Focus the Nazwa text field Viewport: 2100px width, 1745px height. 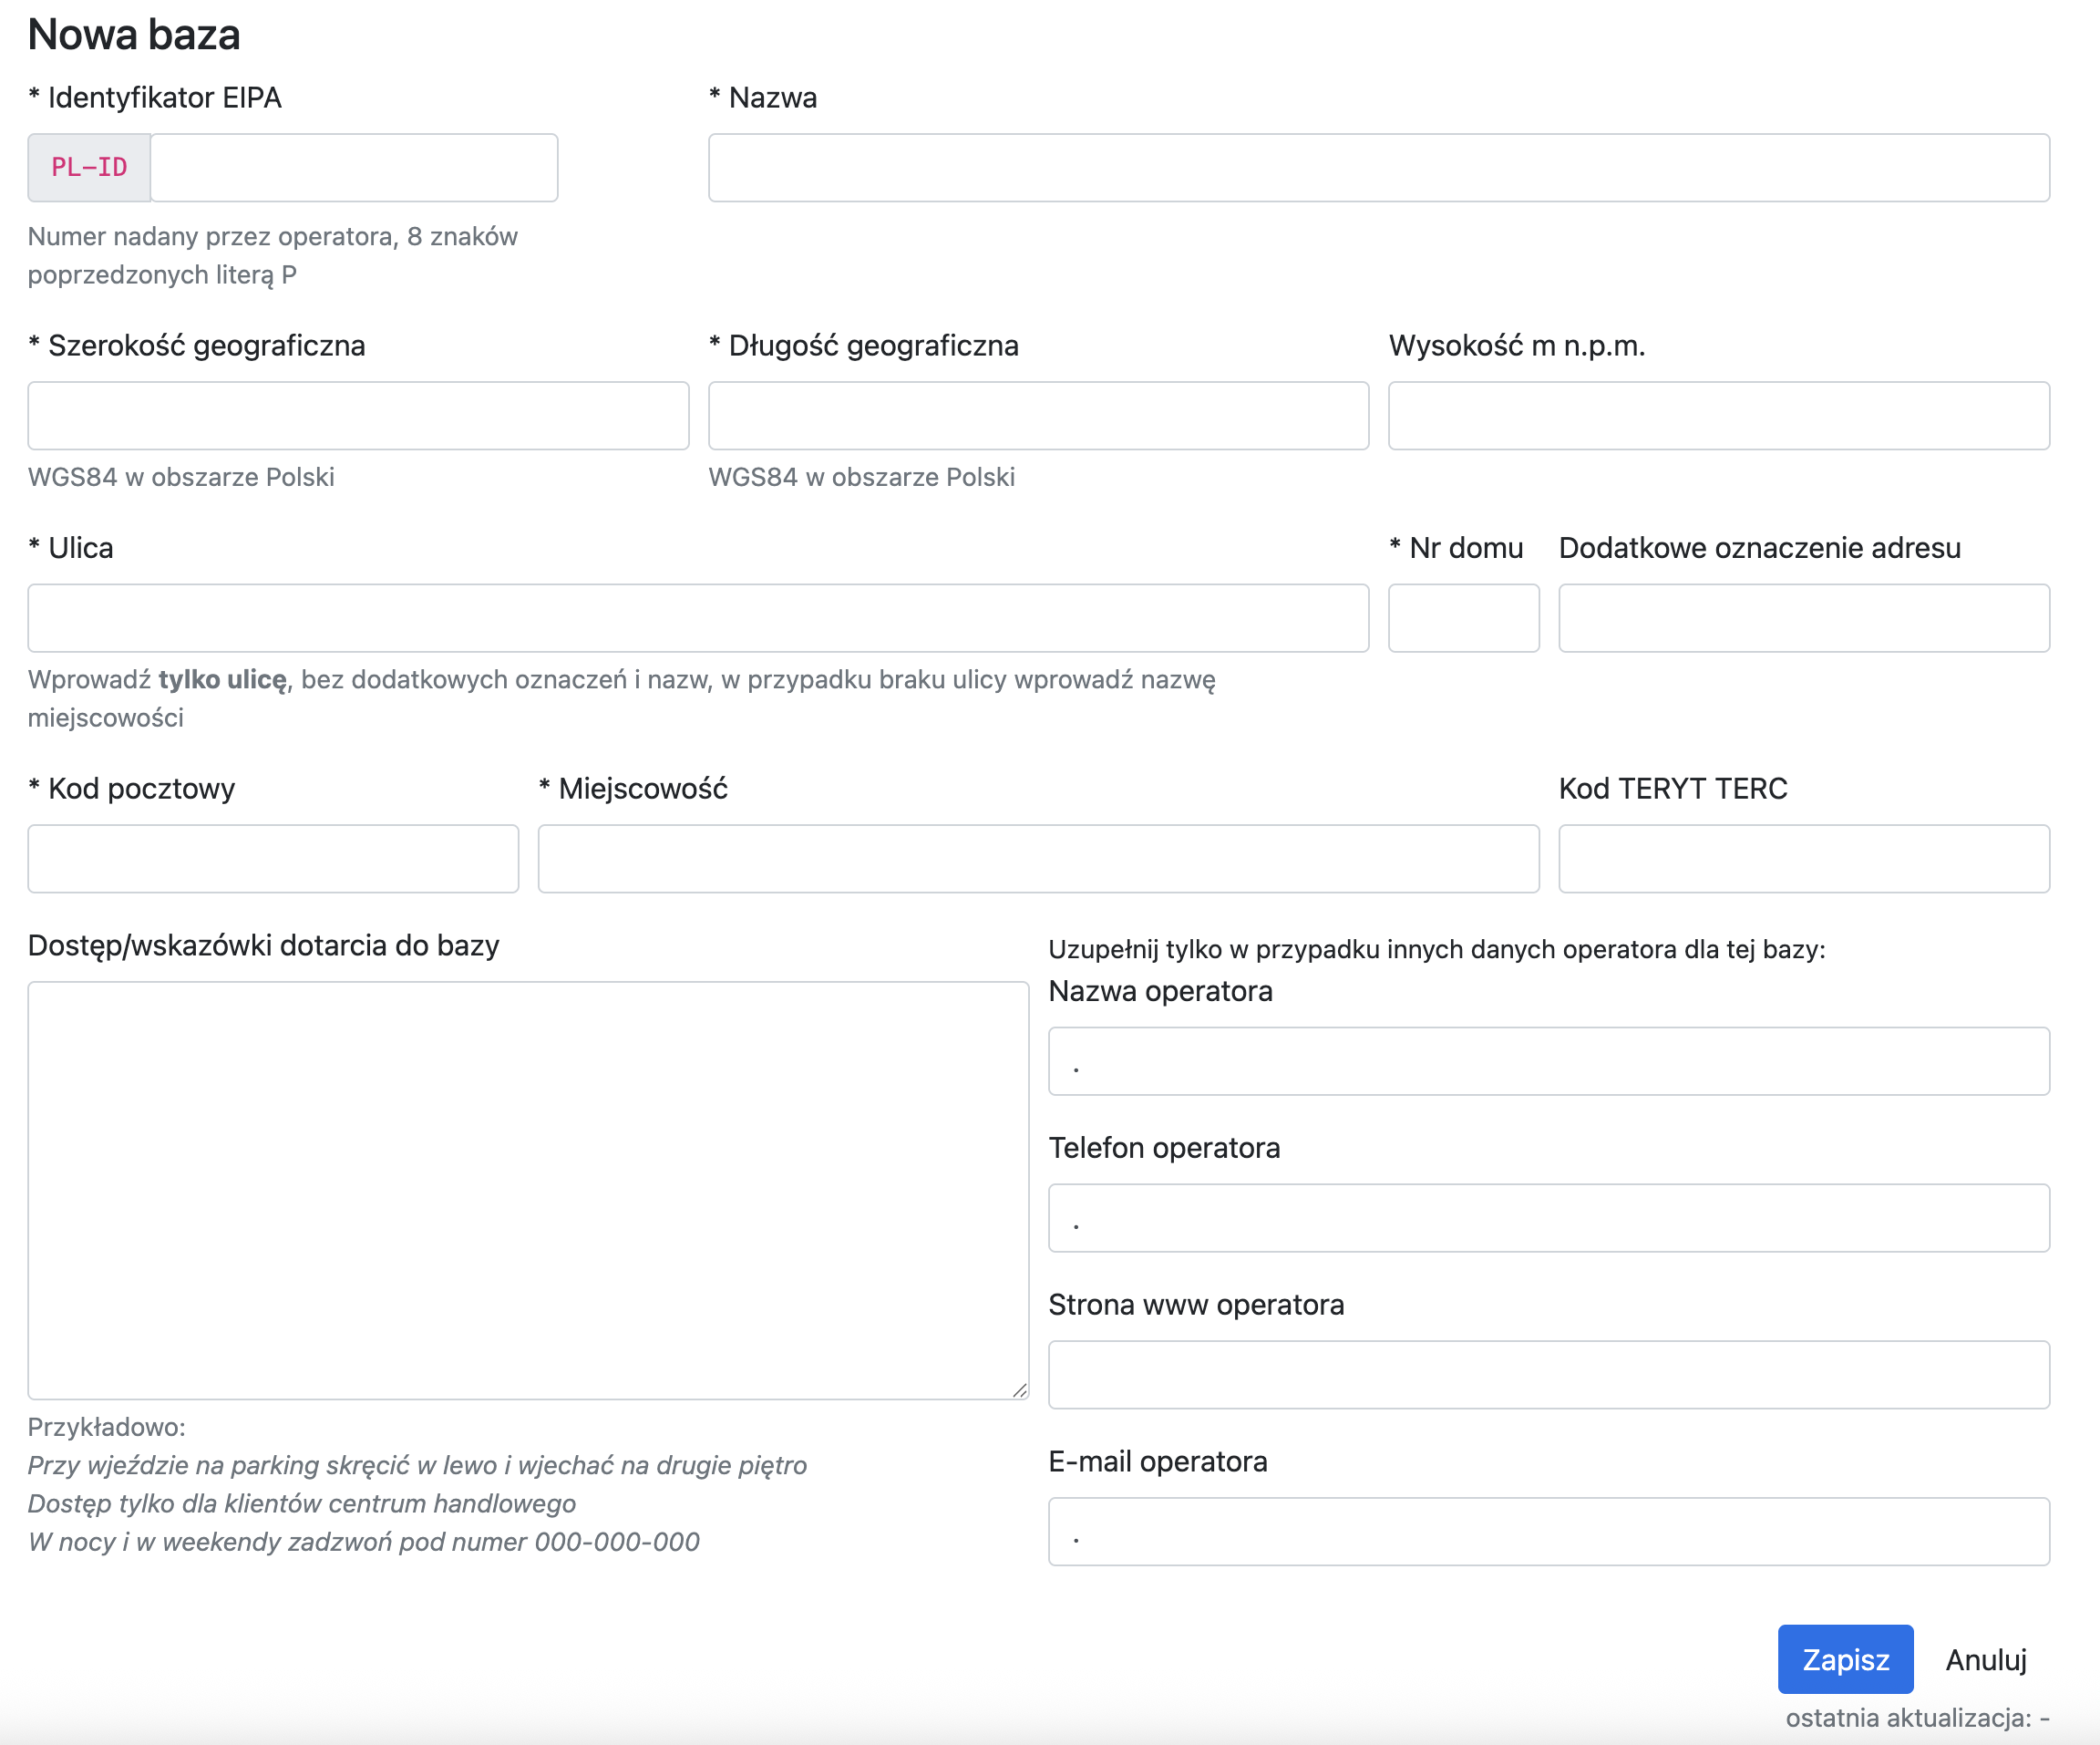click(1378, 168)
